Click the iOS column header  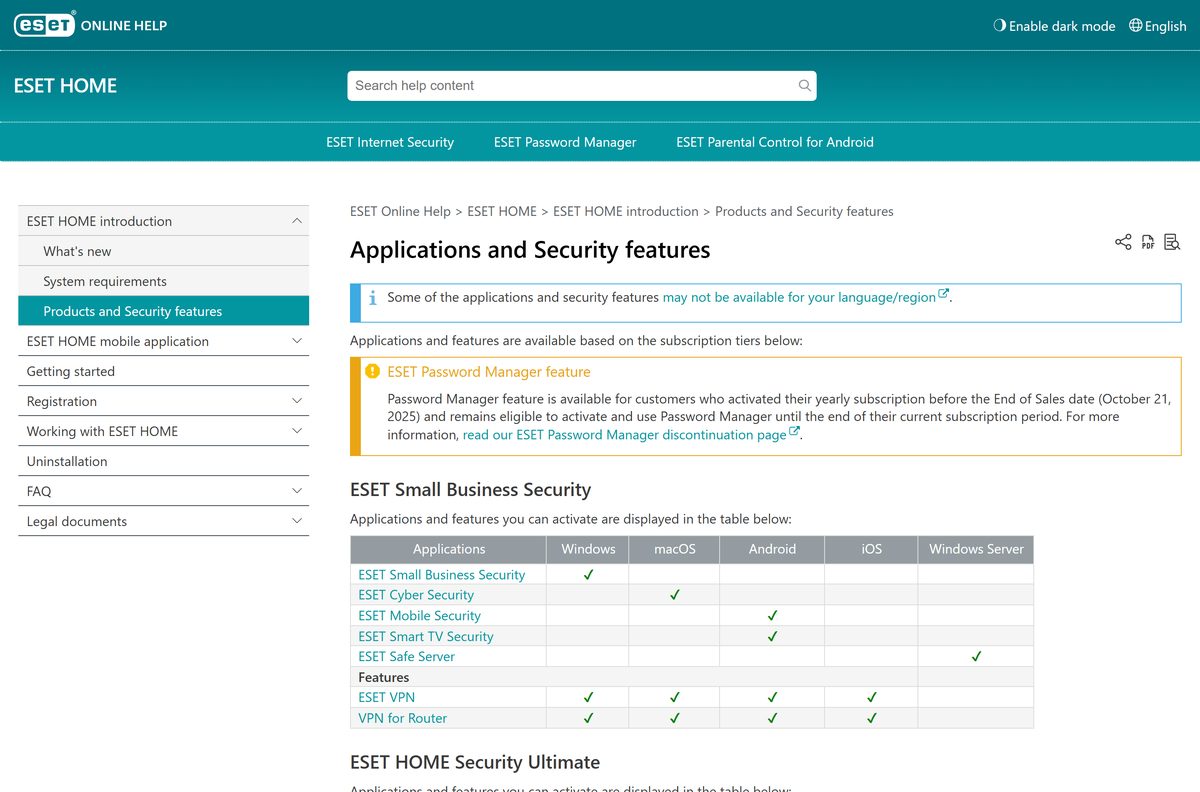click(872, 549)
